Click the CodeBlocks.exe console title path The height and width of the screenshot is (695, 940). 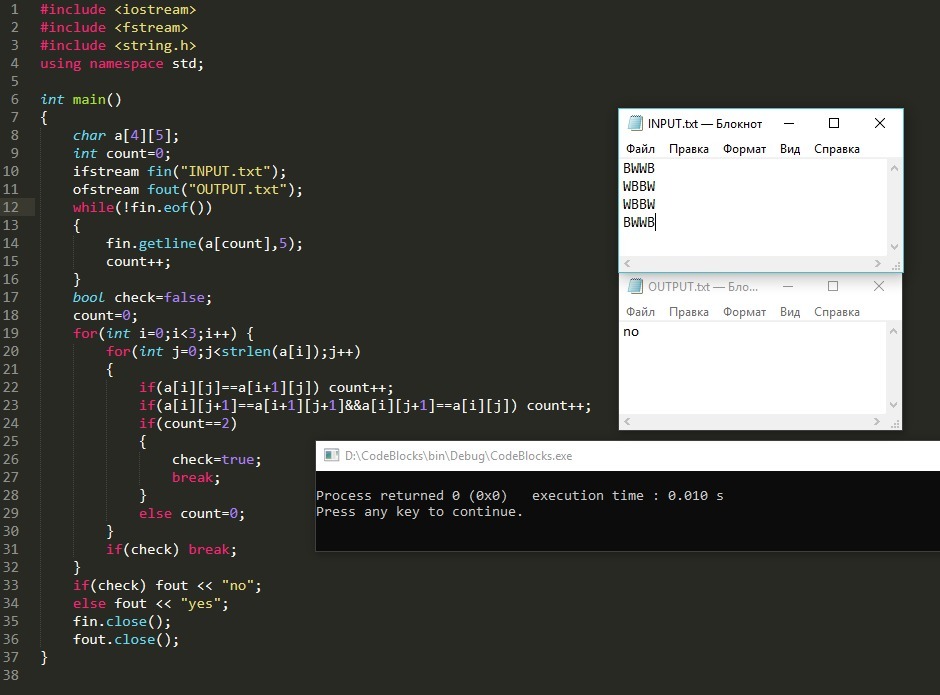[x=459, y=456]
